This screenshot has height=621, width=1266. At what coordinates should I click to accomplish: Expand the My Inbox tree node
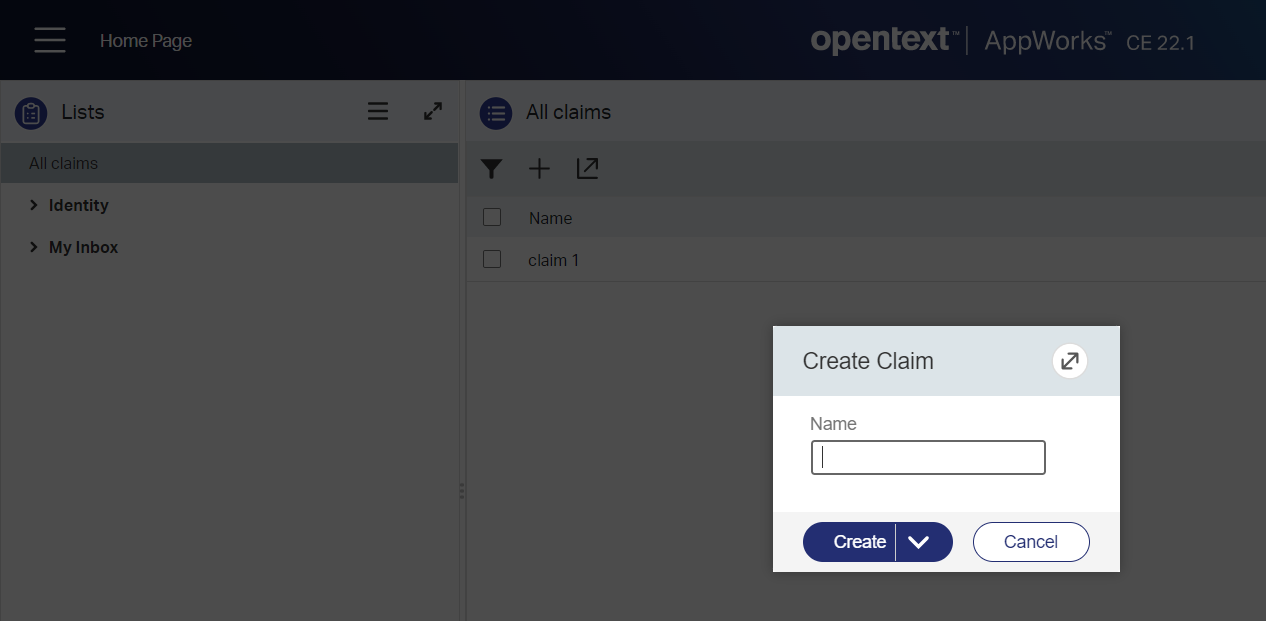point(34,247)
